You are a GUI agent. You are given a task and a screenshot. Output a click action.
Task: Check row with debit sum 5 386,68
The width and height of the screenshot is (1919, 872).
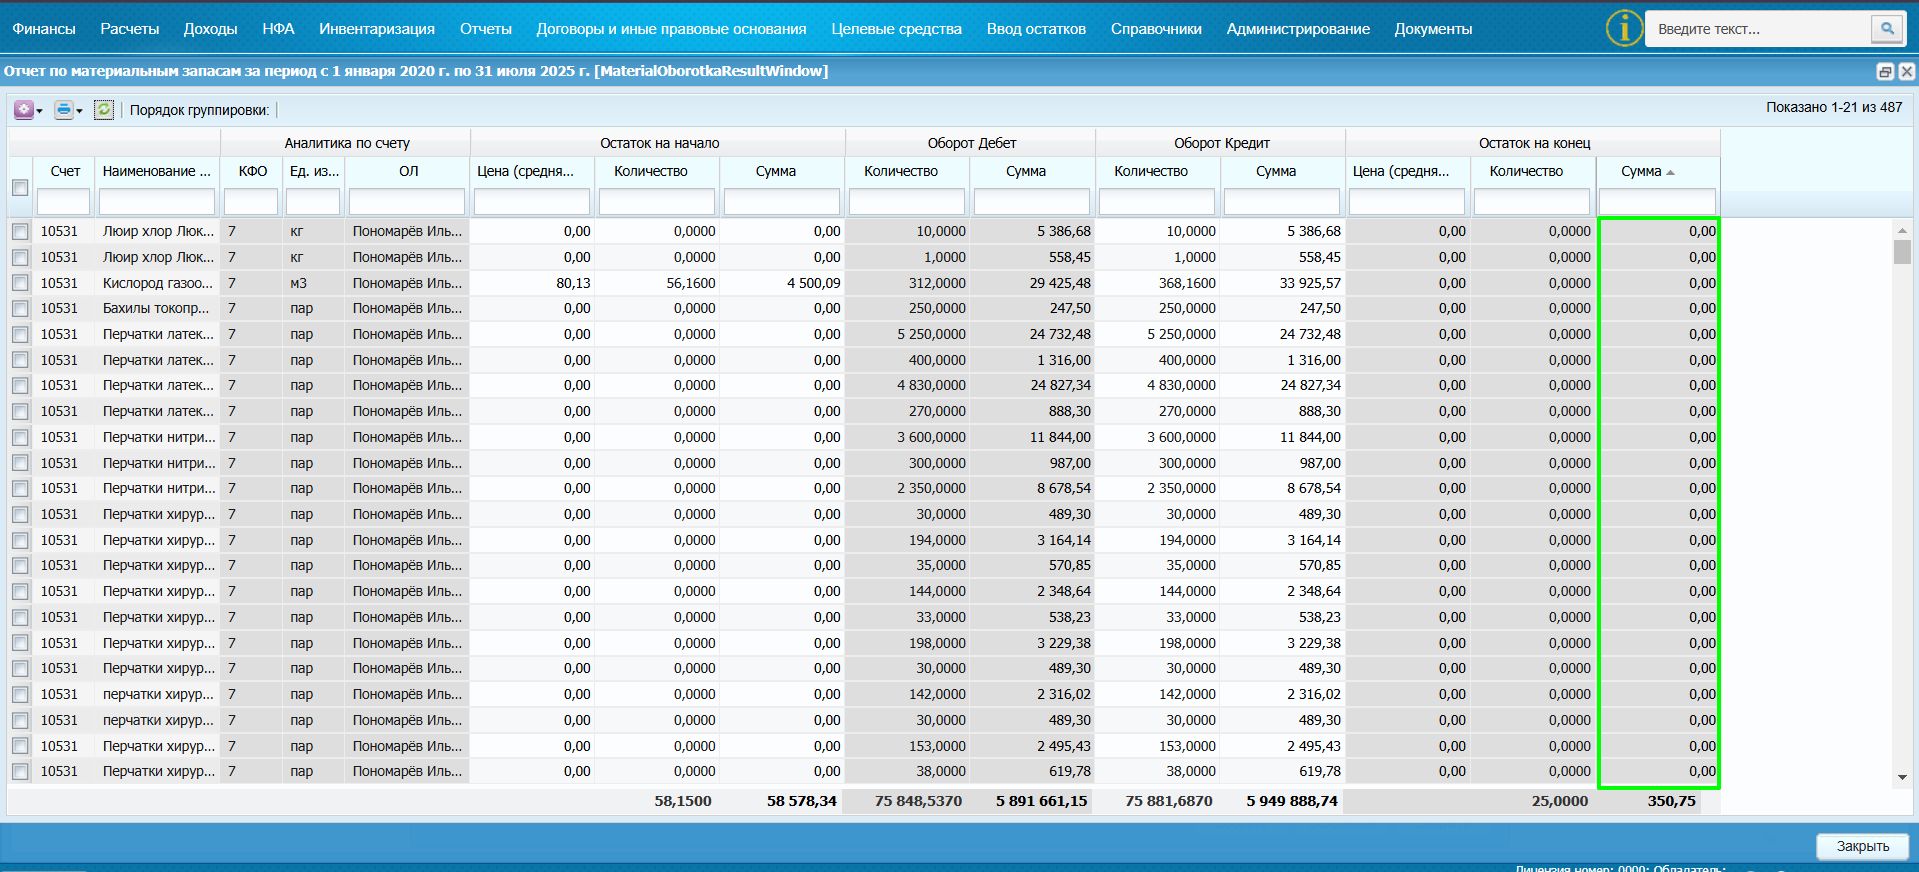point(20,231)
